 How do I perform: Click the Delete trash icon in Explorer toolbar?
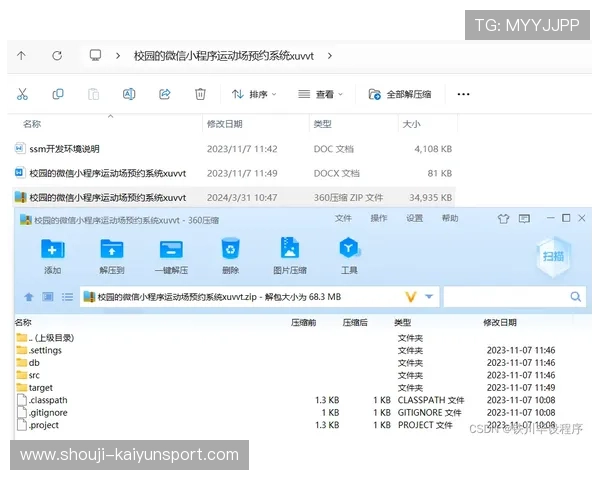(200, 94)
